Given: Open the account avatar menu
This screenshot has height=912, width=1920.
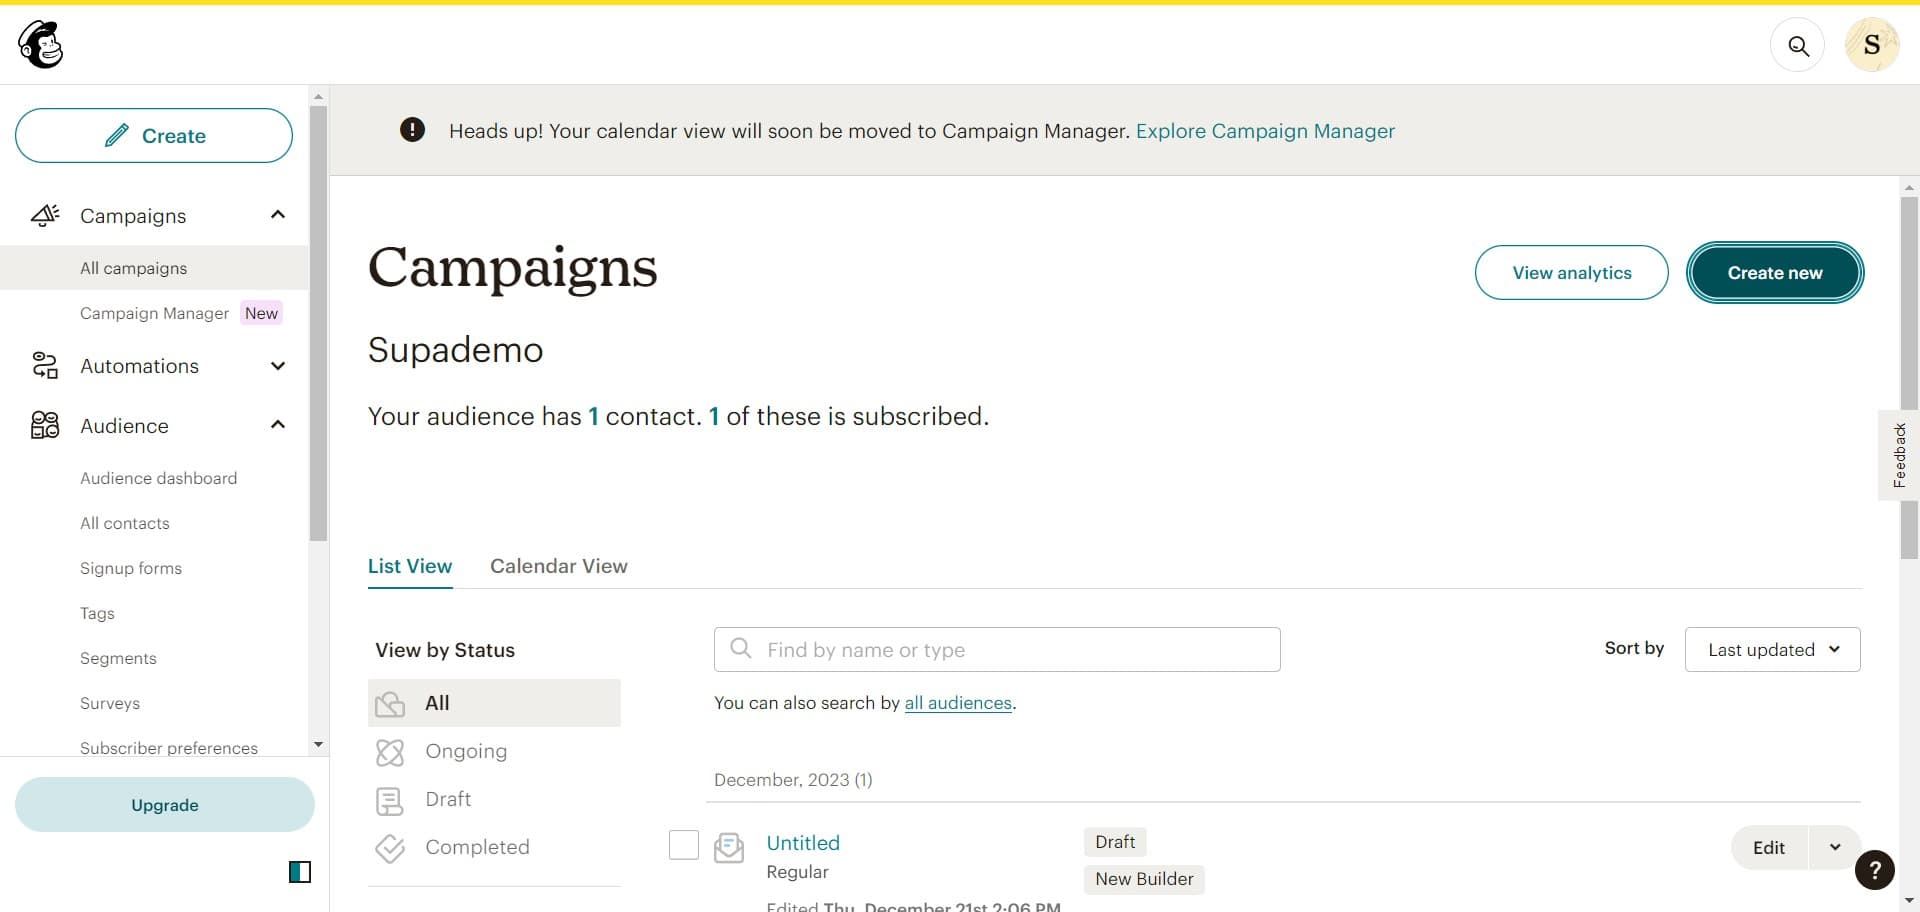Looking at the screenshot, I should 1872,44.
